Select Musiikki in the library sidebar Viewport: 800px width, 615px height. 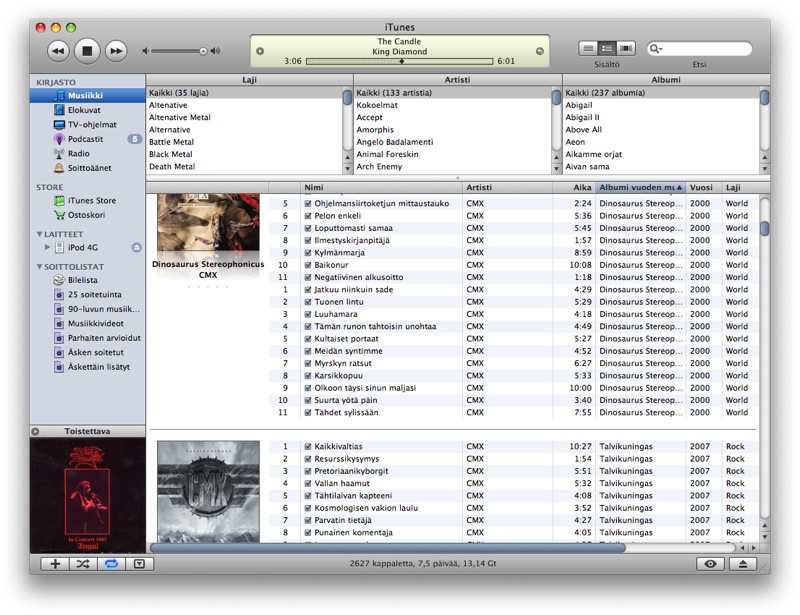coord(87,95)
